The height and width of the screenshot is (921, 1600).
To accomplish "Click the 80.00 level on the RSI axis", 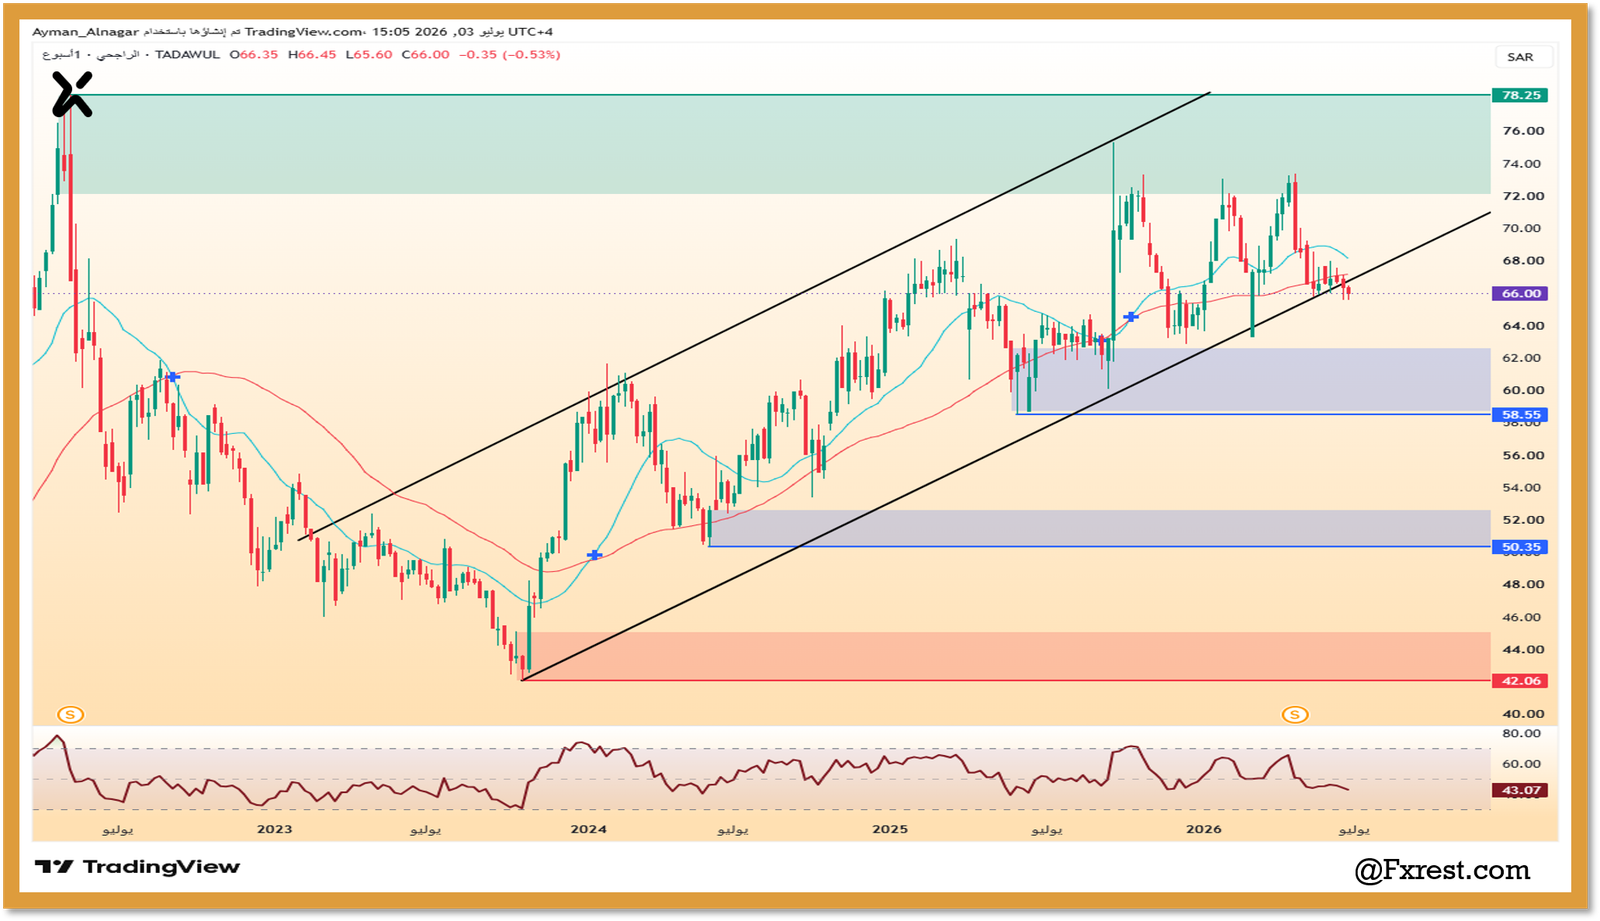I will [x=1521, y=734].
